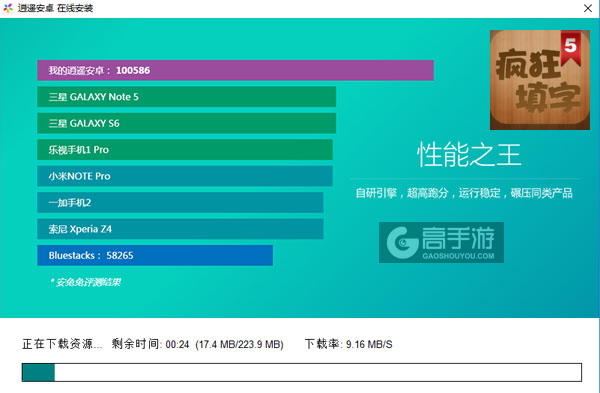Select the Bluestacks 58265 bar
The width and height of the screenshot is (600, 393).
[x=155, y=255]
